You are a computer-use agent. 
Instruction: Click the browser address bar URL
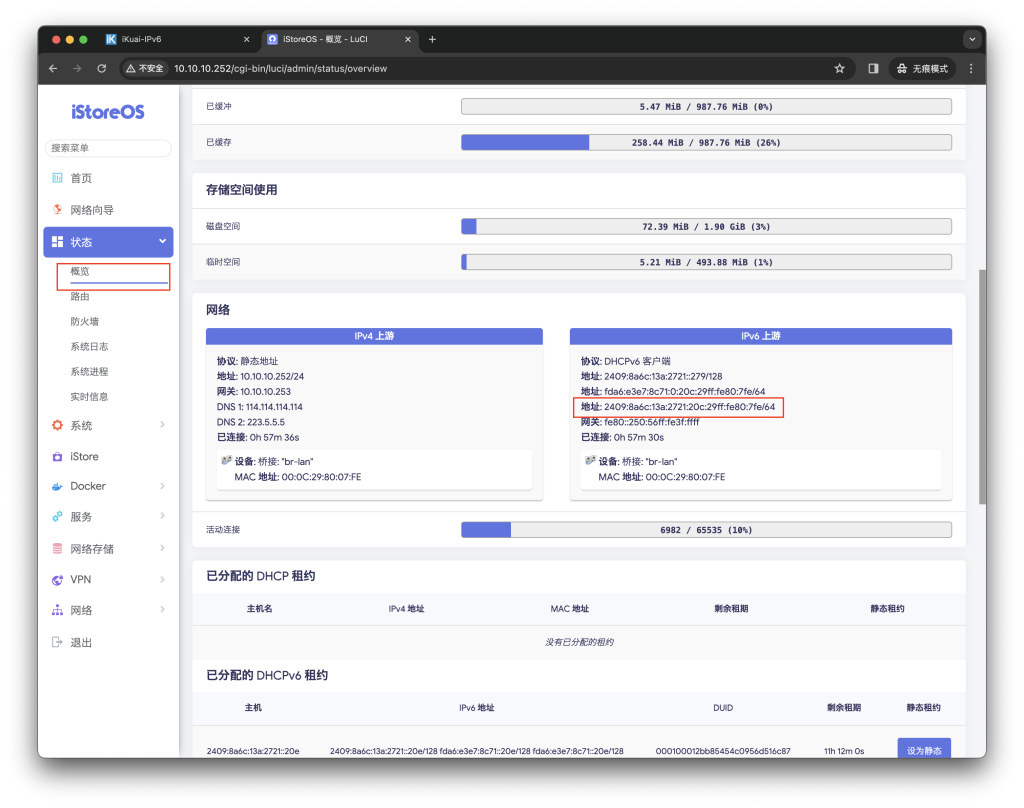(x=280, y=69)
